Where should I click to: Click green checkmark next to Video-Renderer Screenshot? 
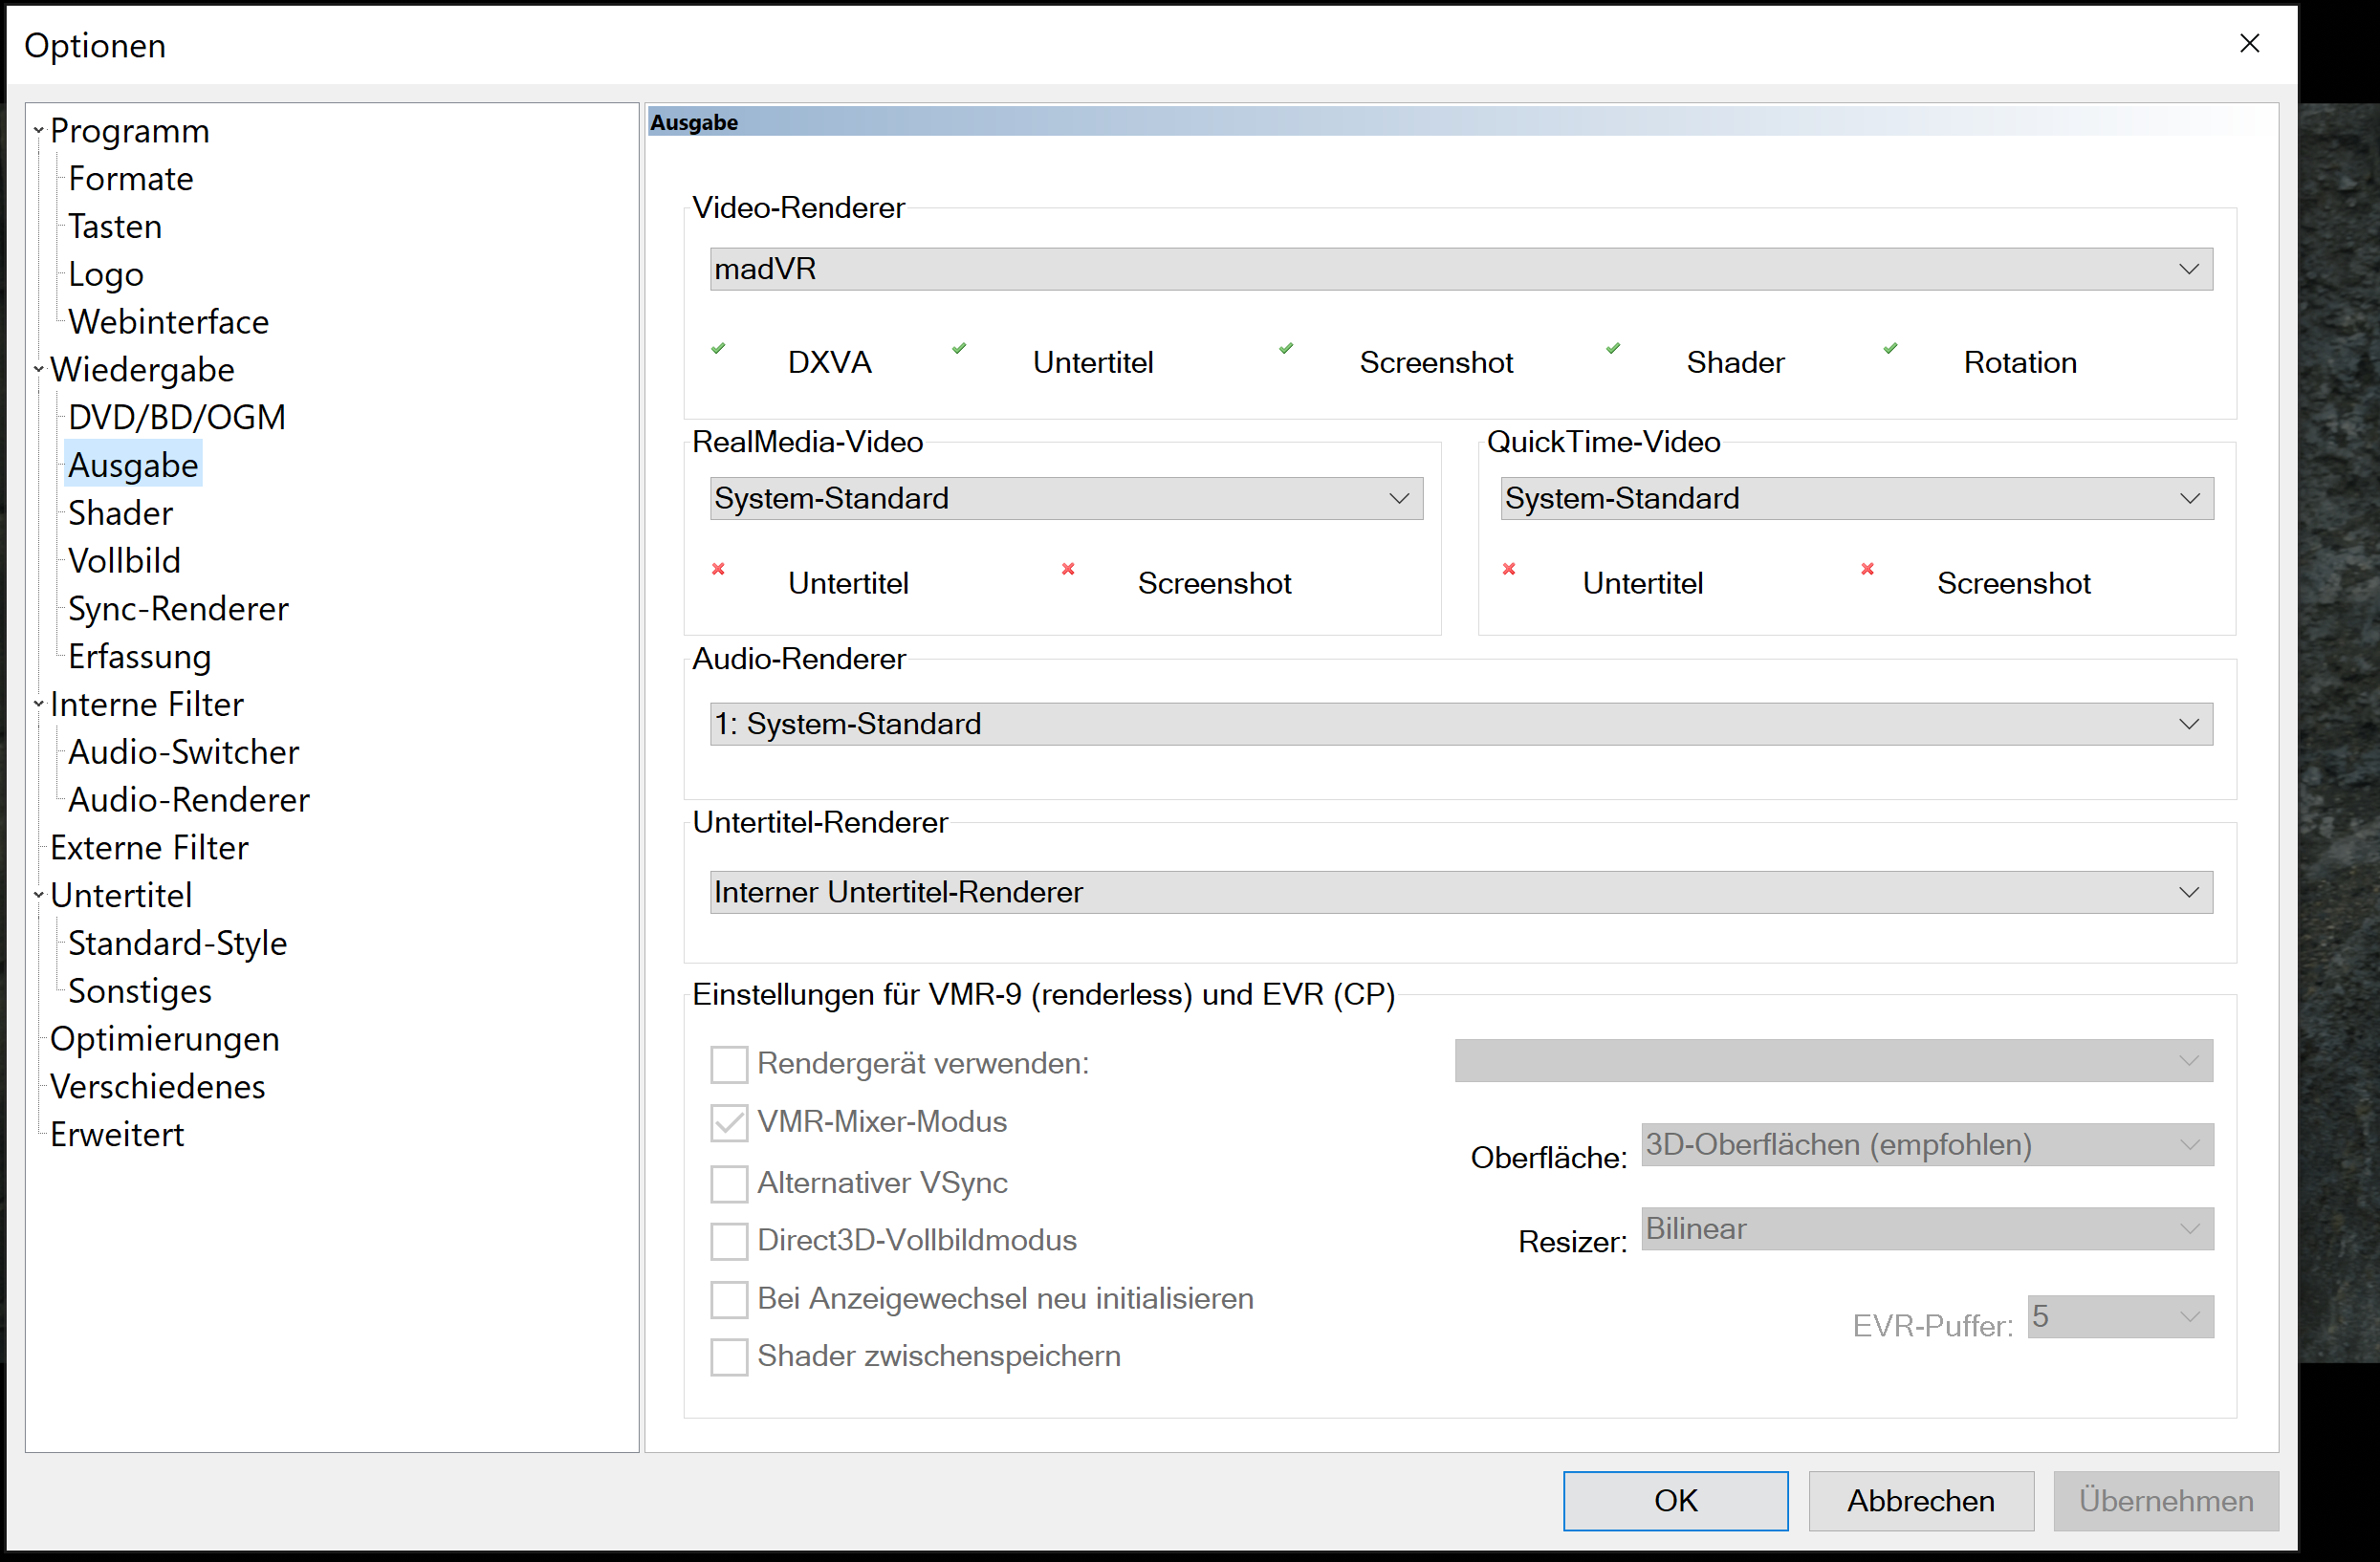[x=1286, y=349]
